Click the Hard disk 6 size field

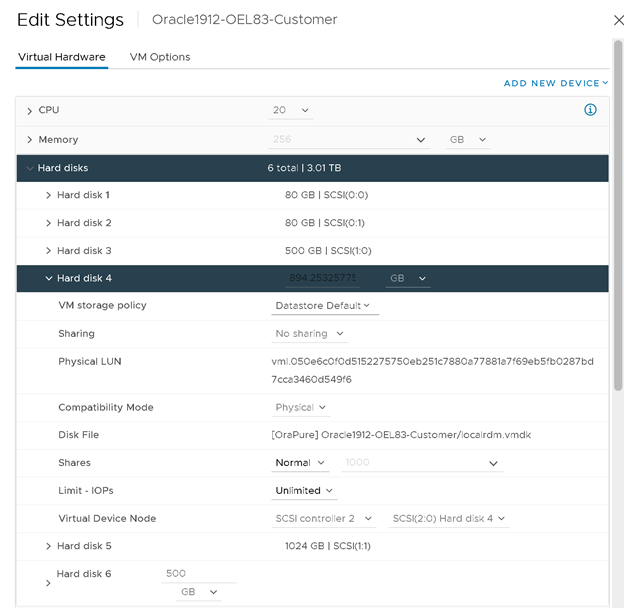pos(198,574)
